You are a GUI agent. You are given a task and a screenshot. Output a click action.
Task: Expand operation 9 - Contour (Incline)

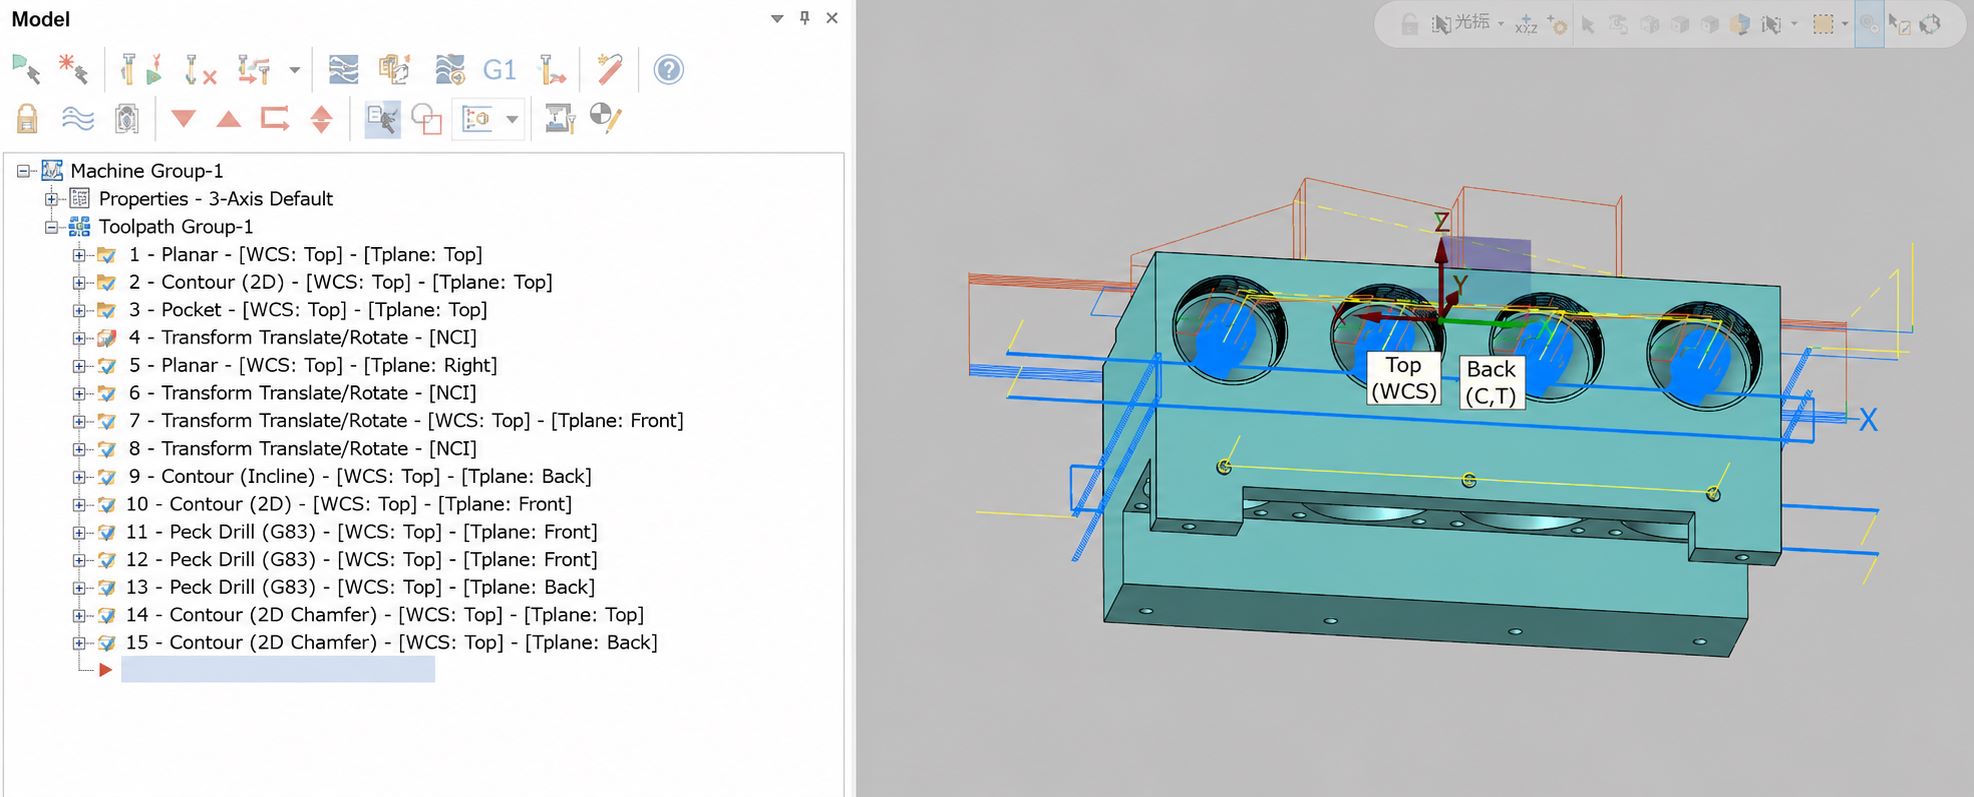coord(79,477)
